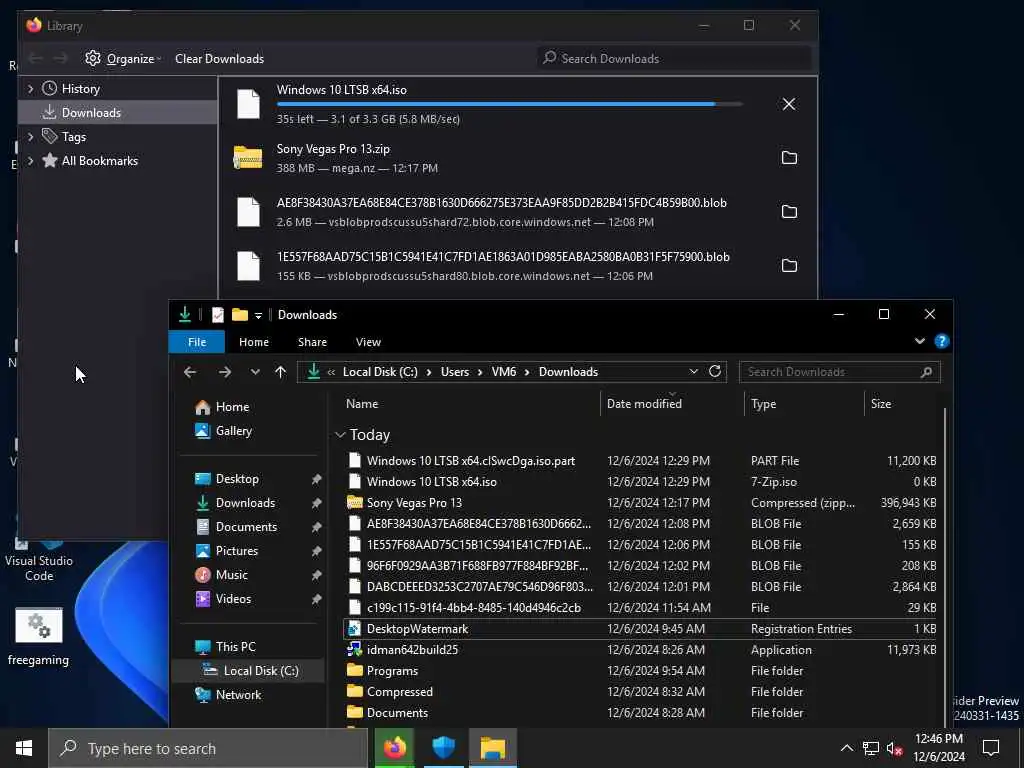
Task: Expand the Tags tree item
Action: click(x=30, y=136)
